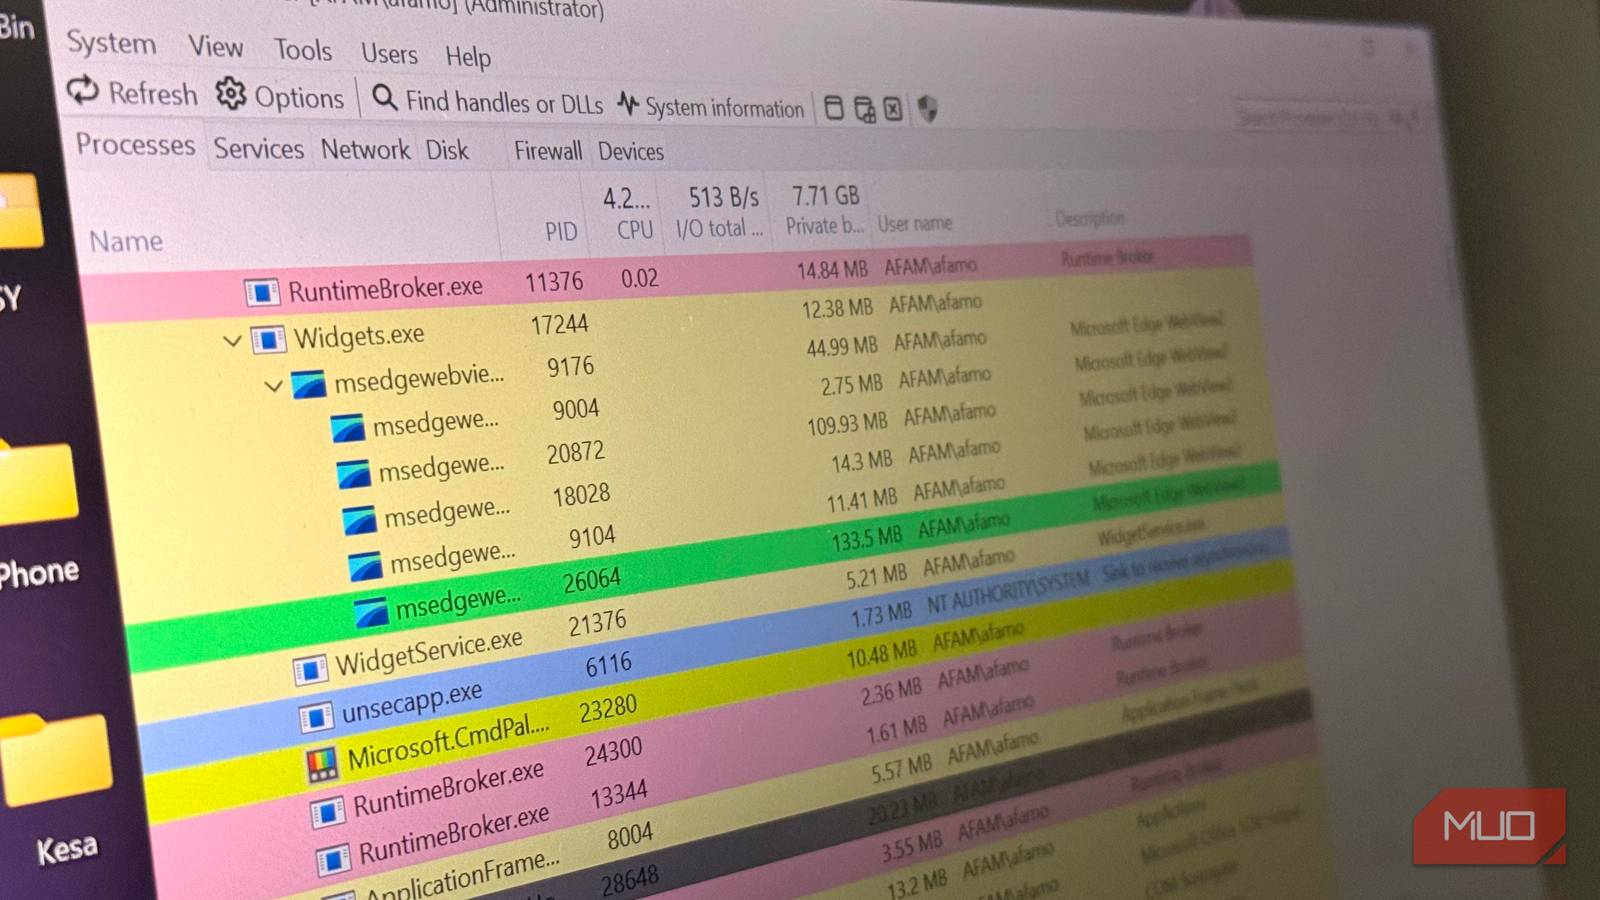Collapse the Widgets.exe process tree

(x=232, y=341)
